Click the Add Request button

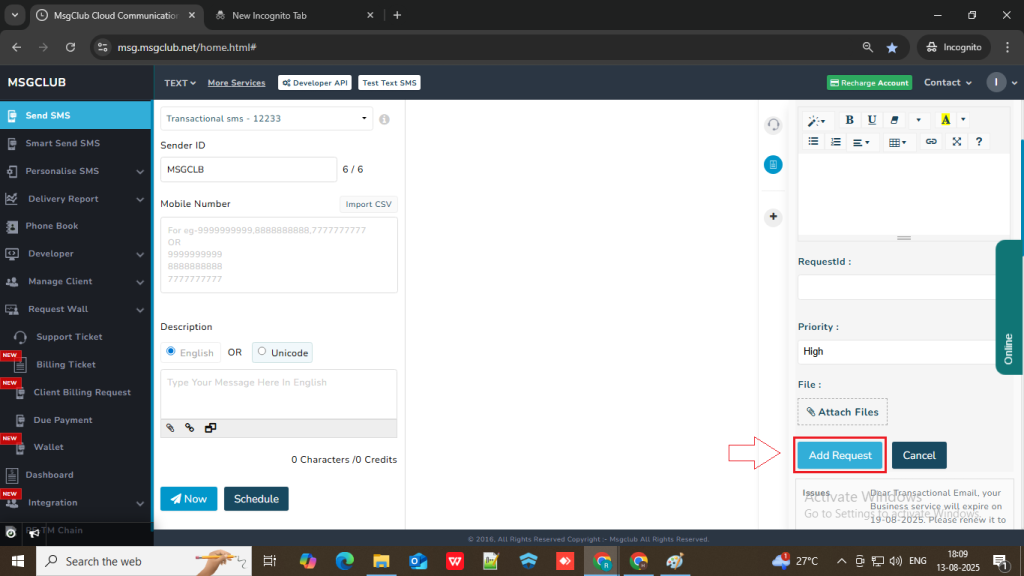(840, 455)
